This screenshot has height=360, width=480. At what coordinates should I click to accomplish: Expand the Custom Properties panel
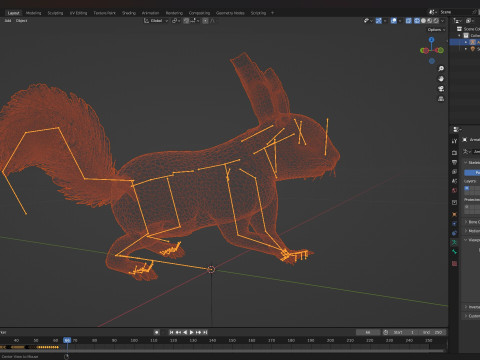click(x=471, y=316)
